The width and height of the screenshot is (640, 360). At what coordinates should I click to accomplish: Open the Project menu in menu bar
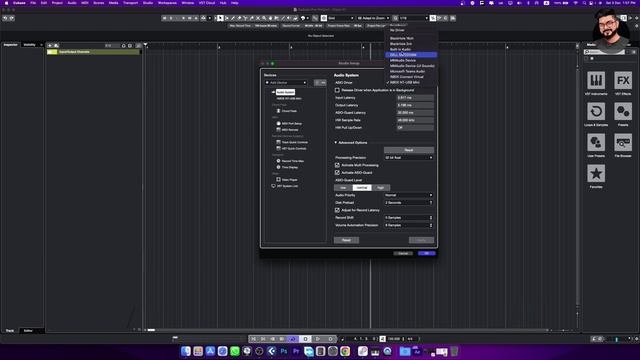(x=57, y=3)
